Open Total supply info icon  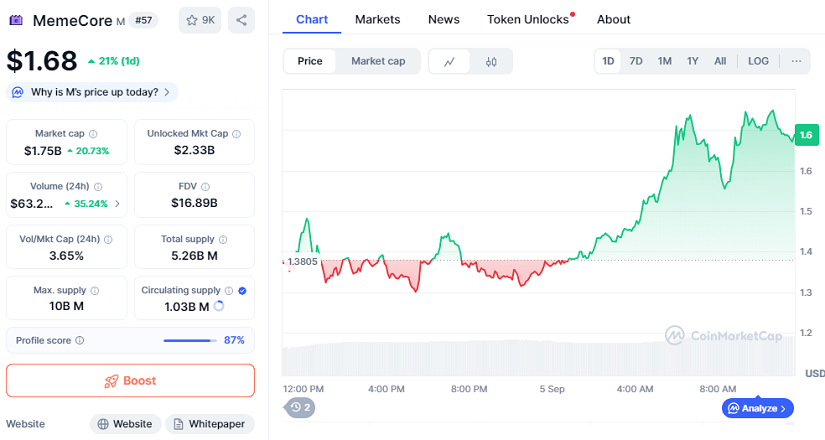tap(223, 239)
